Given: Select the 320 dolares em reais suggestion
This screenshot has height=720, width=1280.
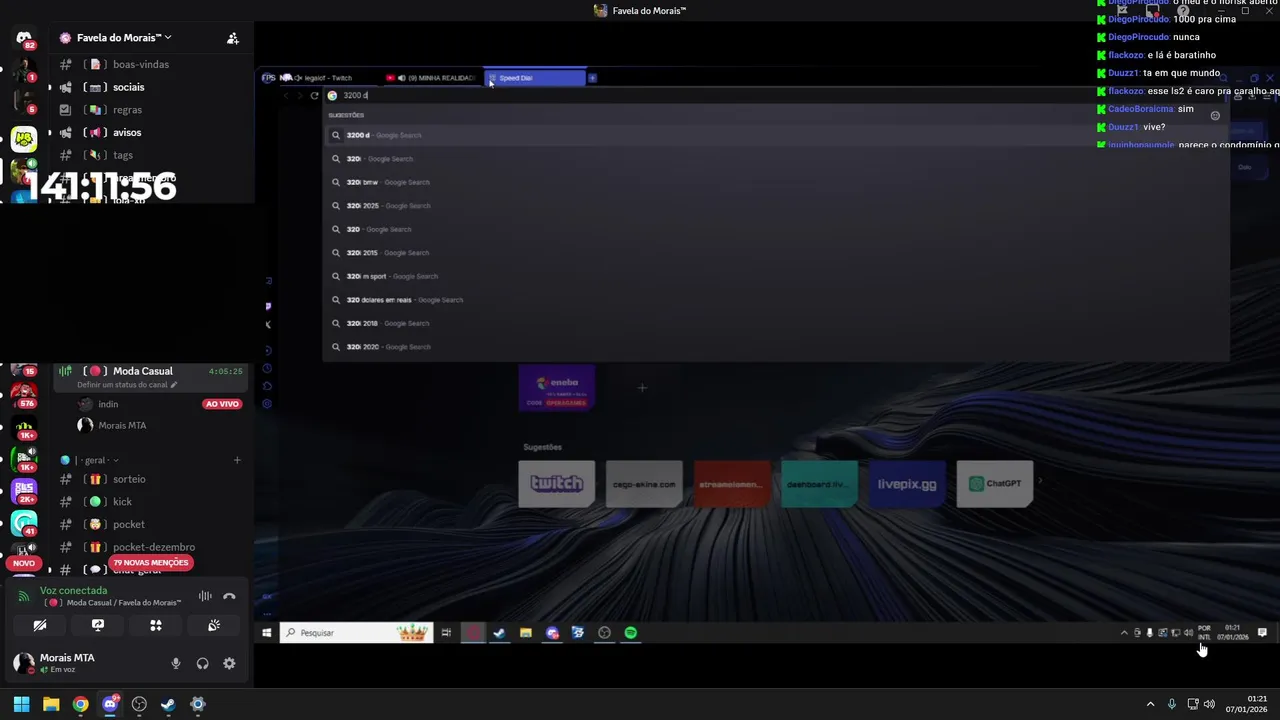Looking at the screenshot, I should (775, 300).
